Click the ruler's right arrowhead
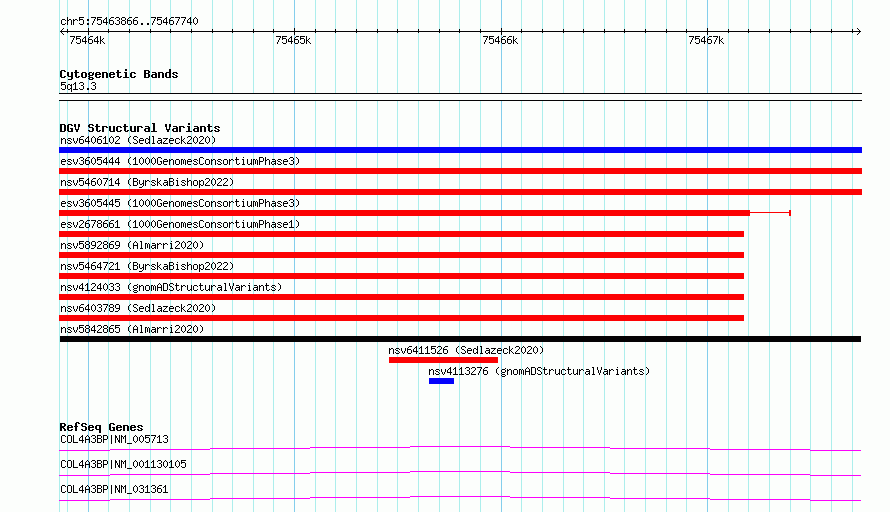Screen dimensions: 890x512 point(858,32)
